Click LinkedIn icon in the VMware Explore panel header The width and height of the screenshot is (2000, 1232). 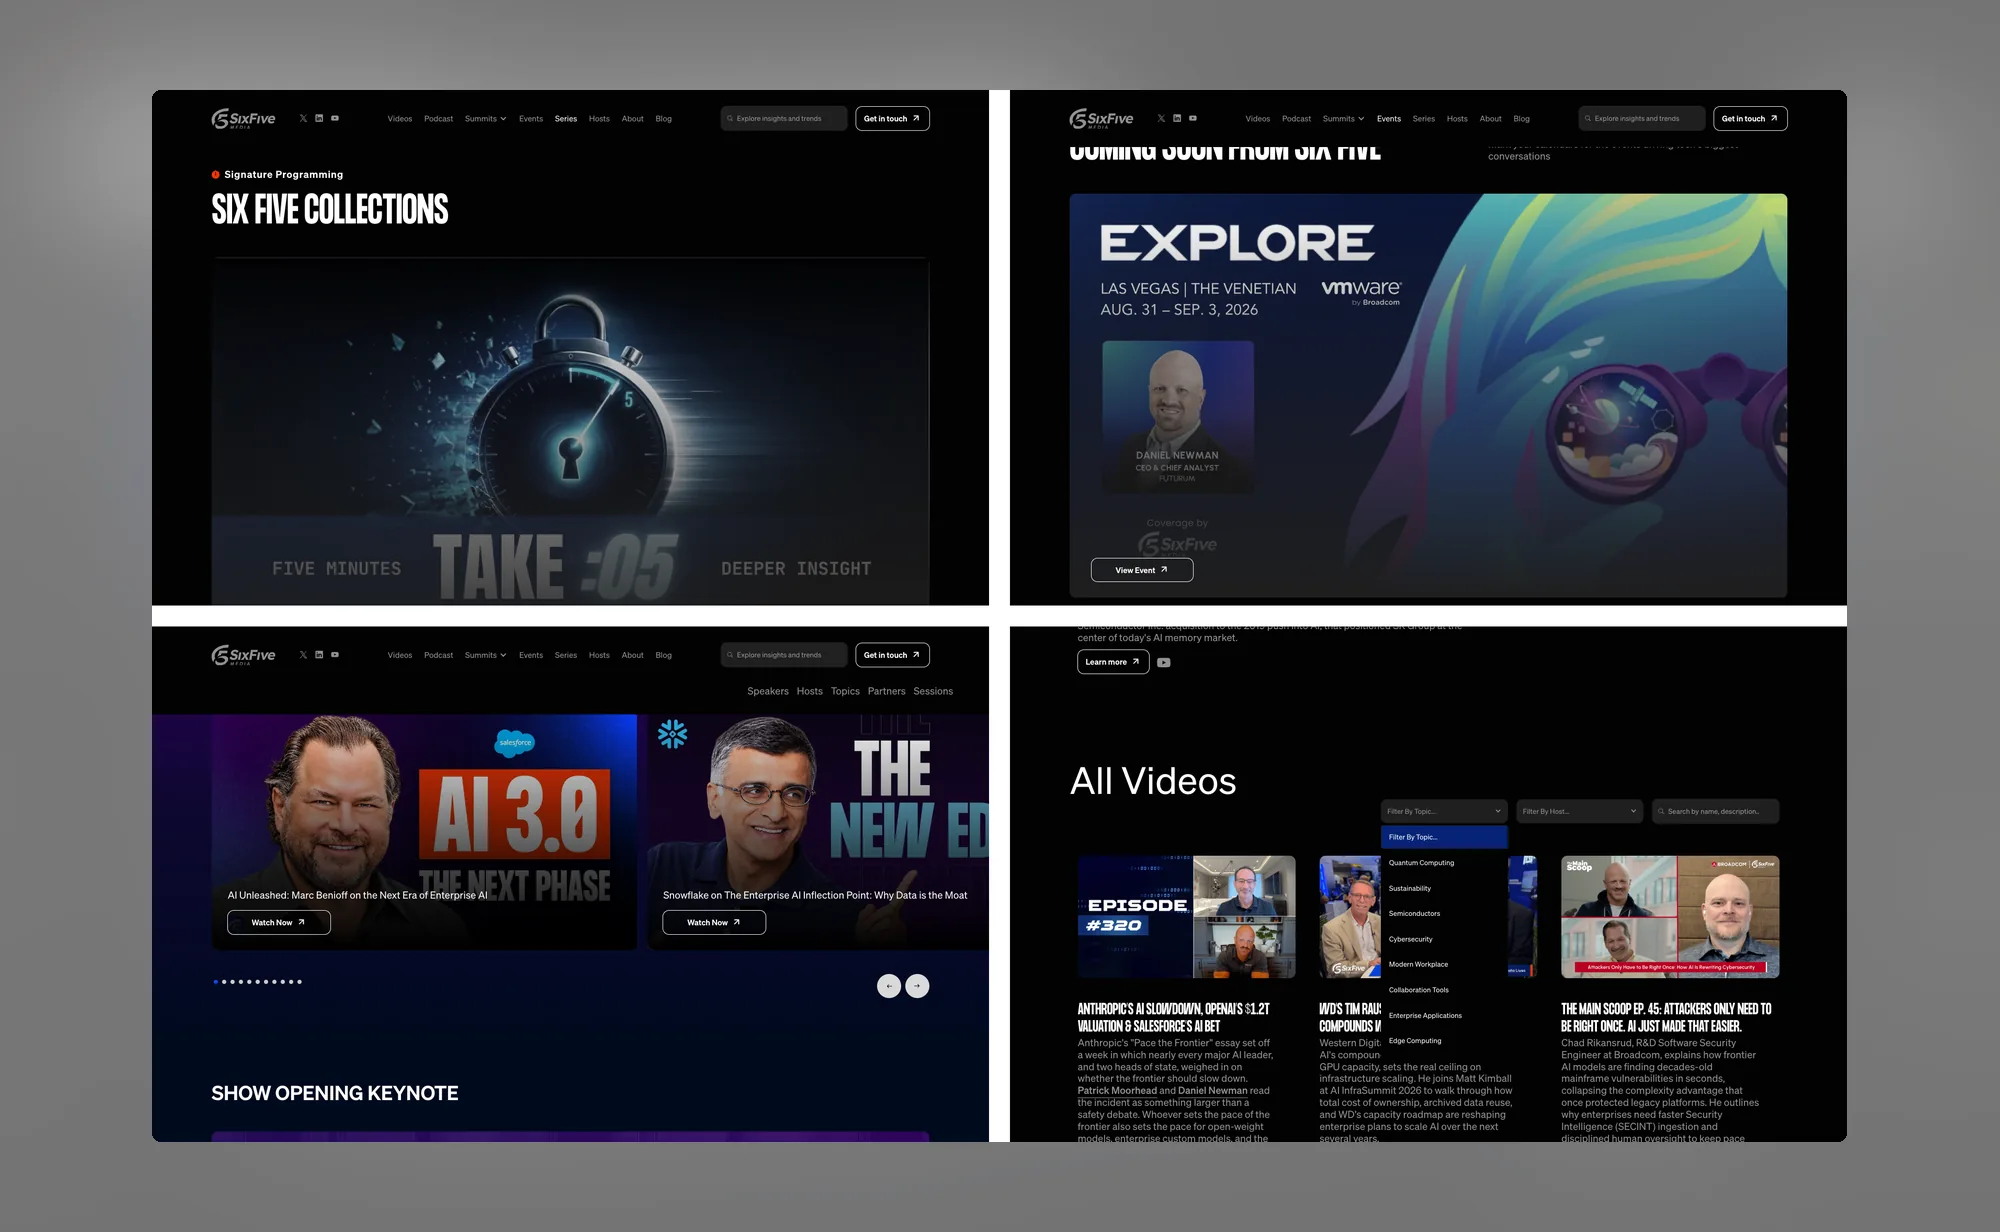(1177, 118)
